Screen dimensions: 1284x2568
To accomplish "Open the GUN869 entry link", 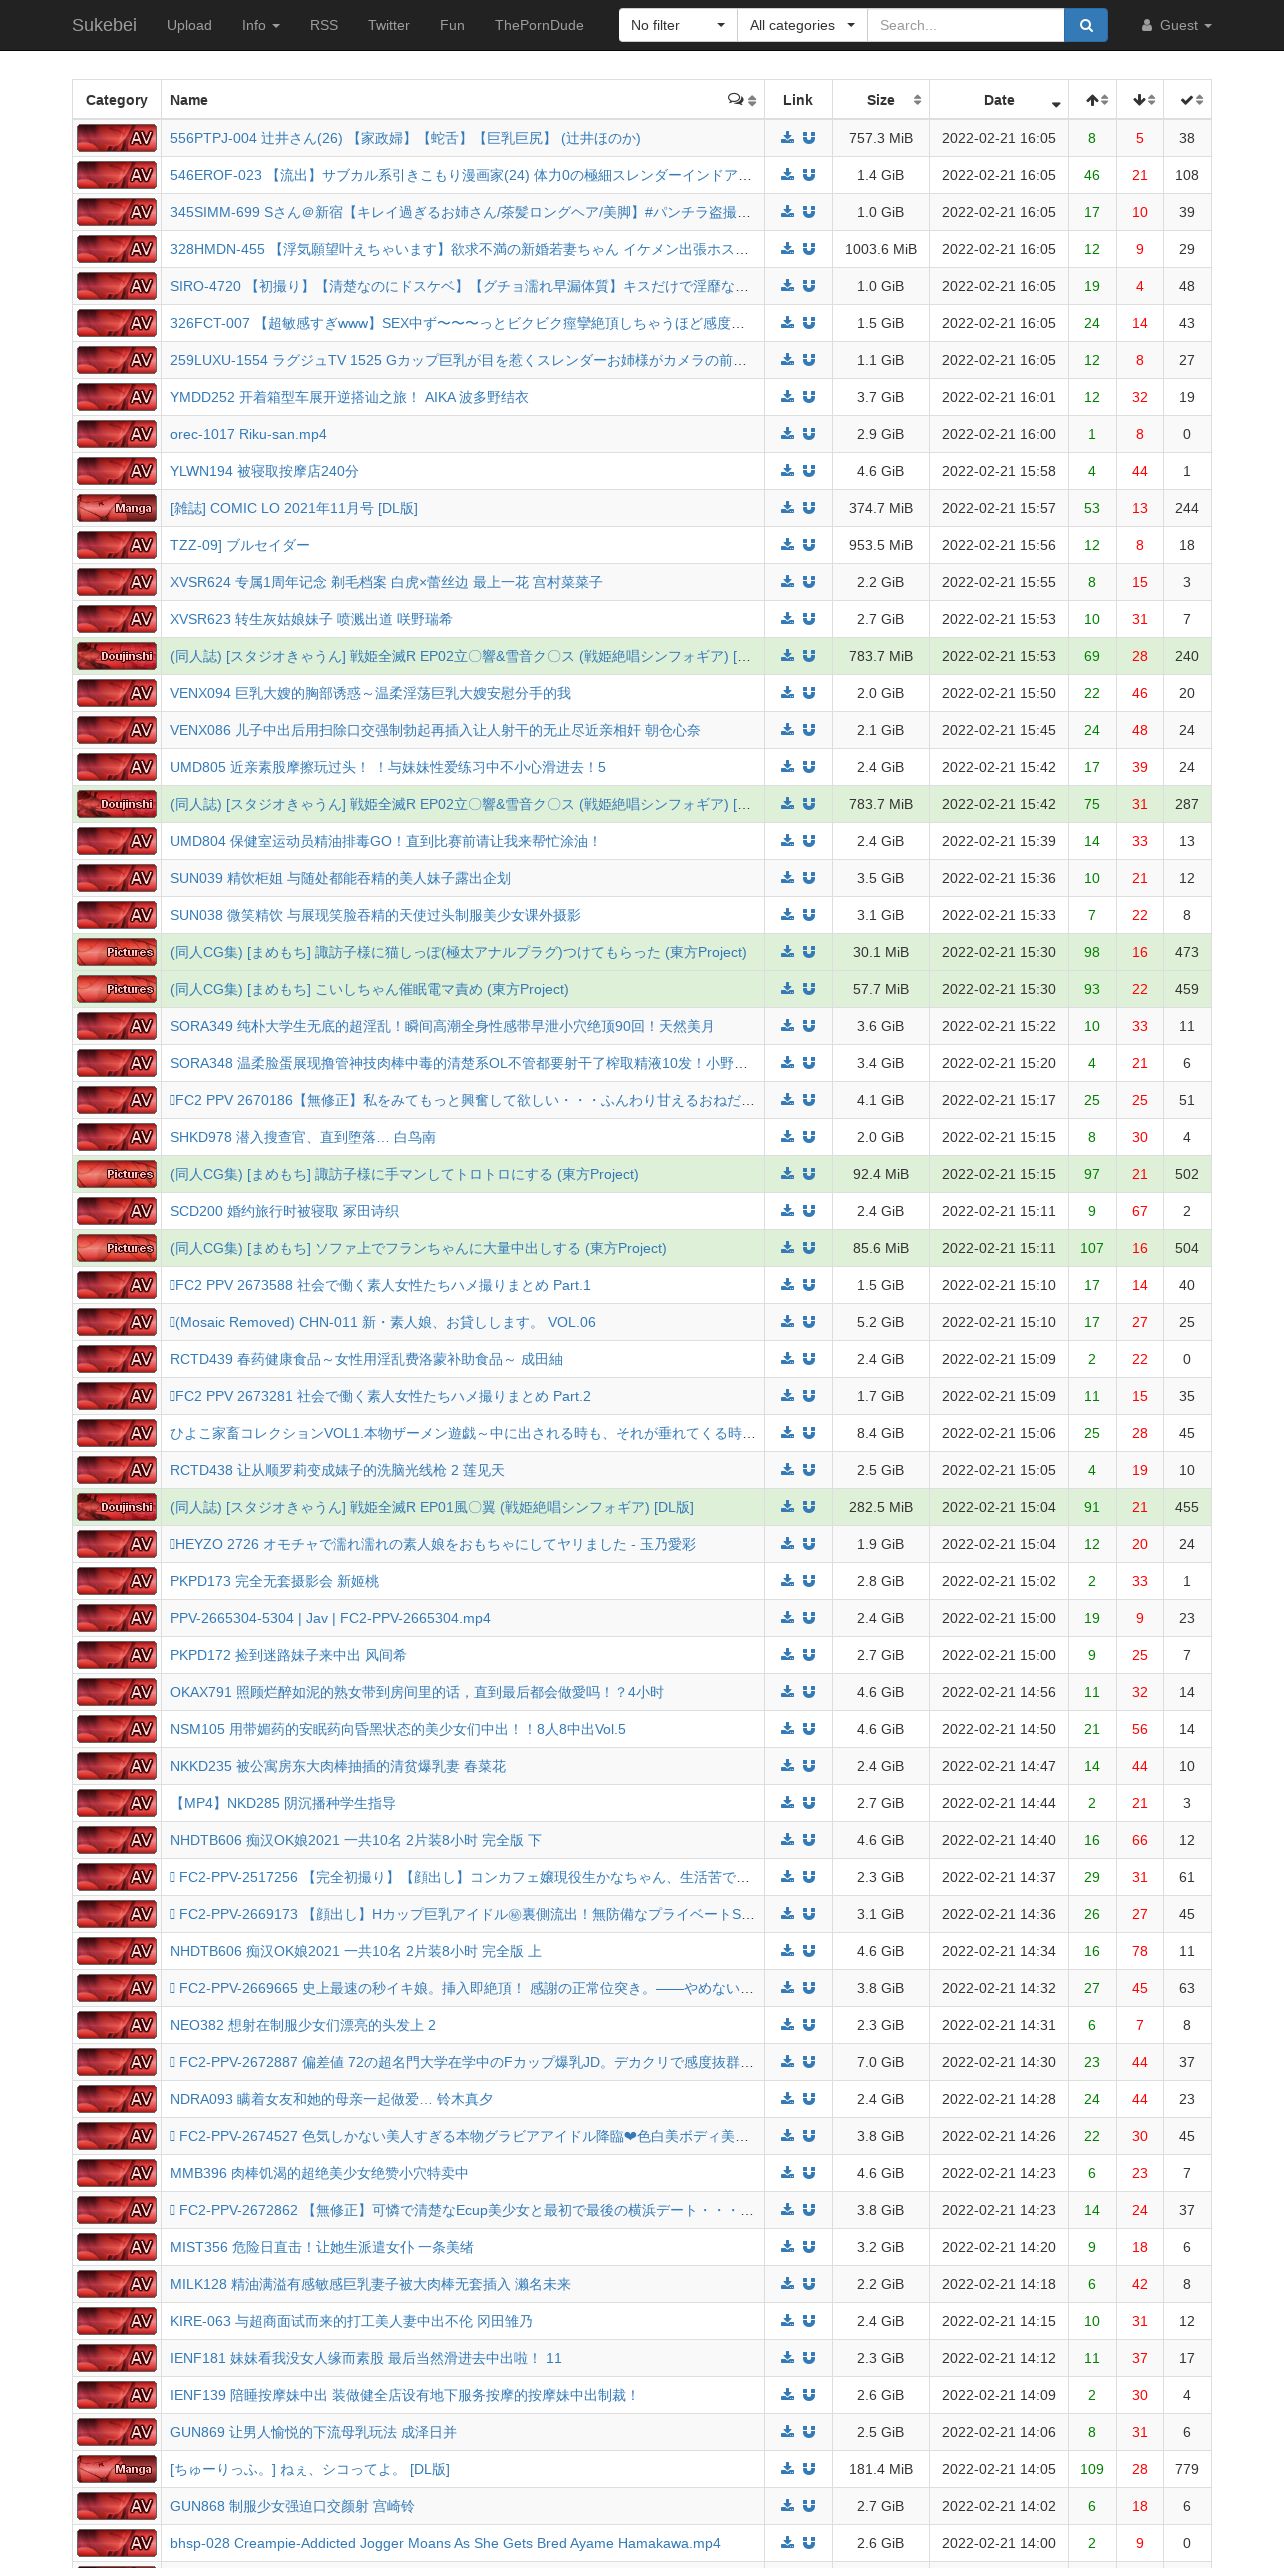I will 313,2432.
